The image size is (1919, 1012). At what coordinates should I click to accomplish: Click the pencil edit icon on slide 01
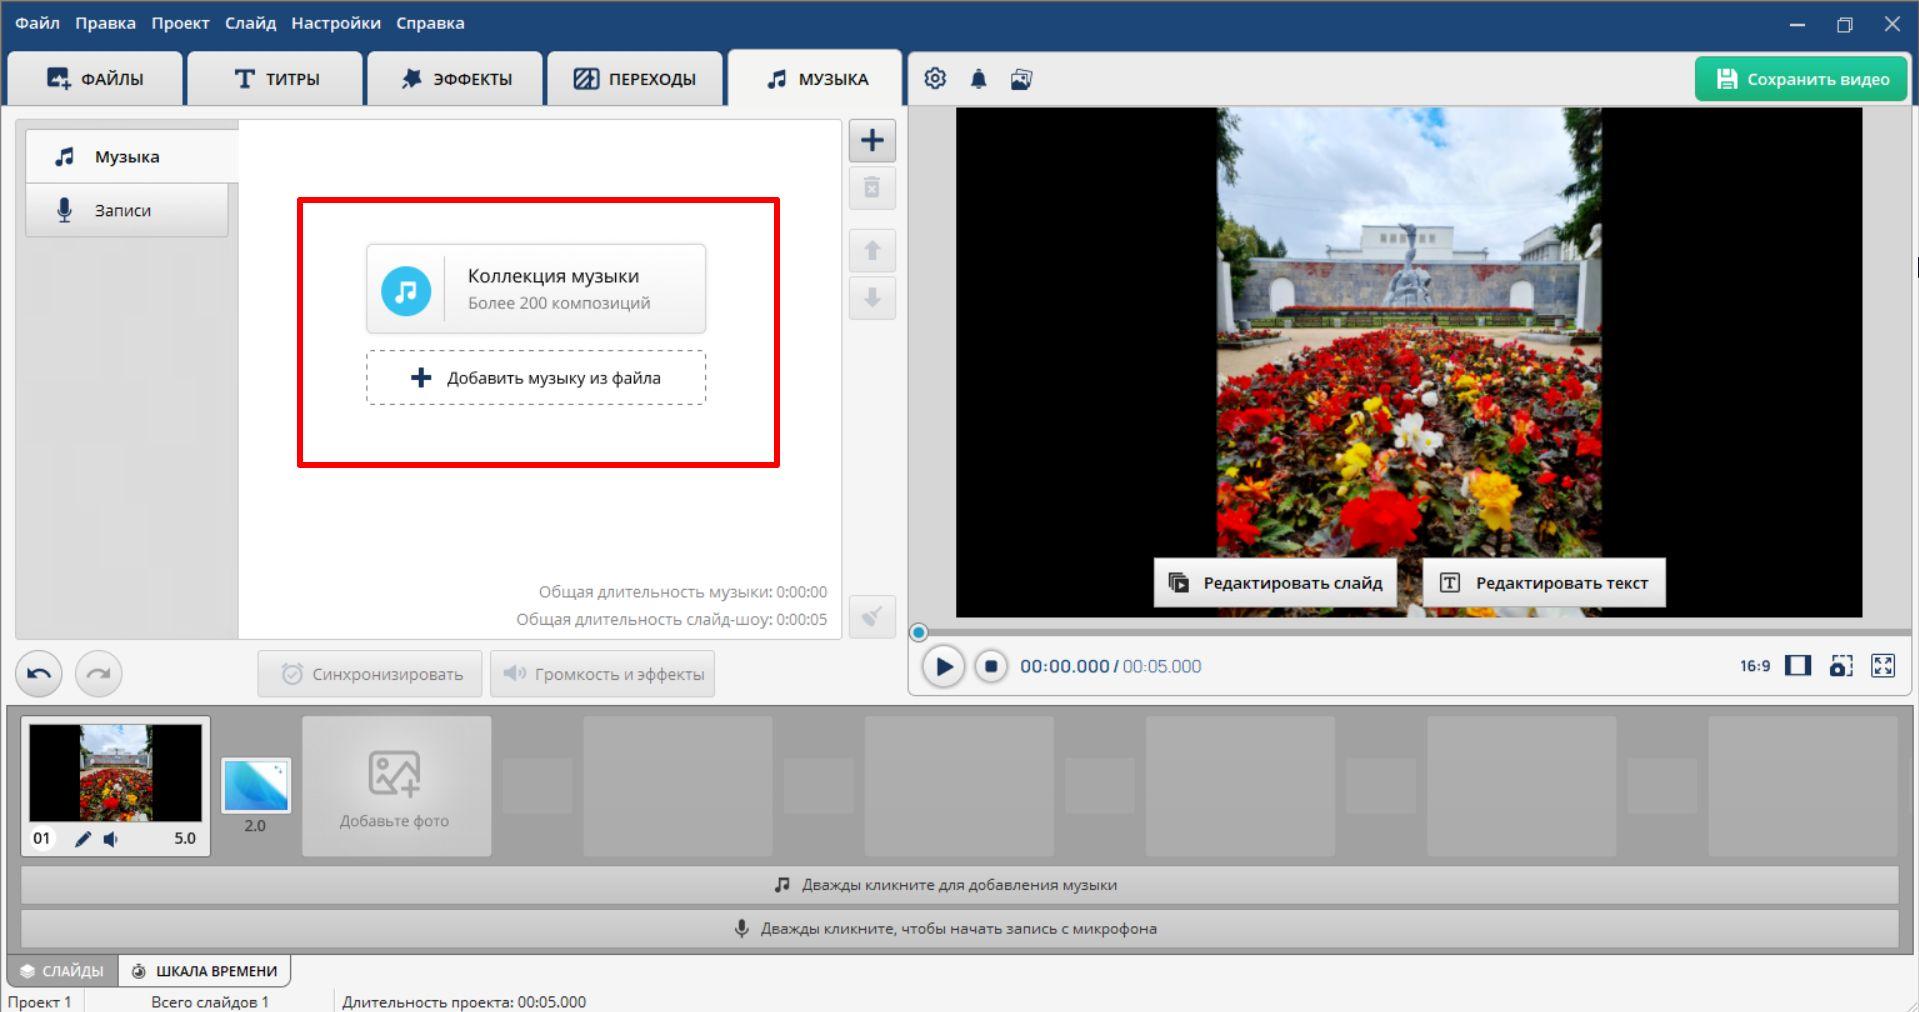tap(83, 839)
